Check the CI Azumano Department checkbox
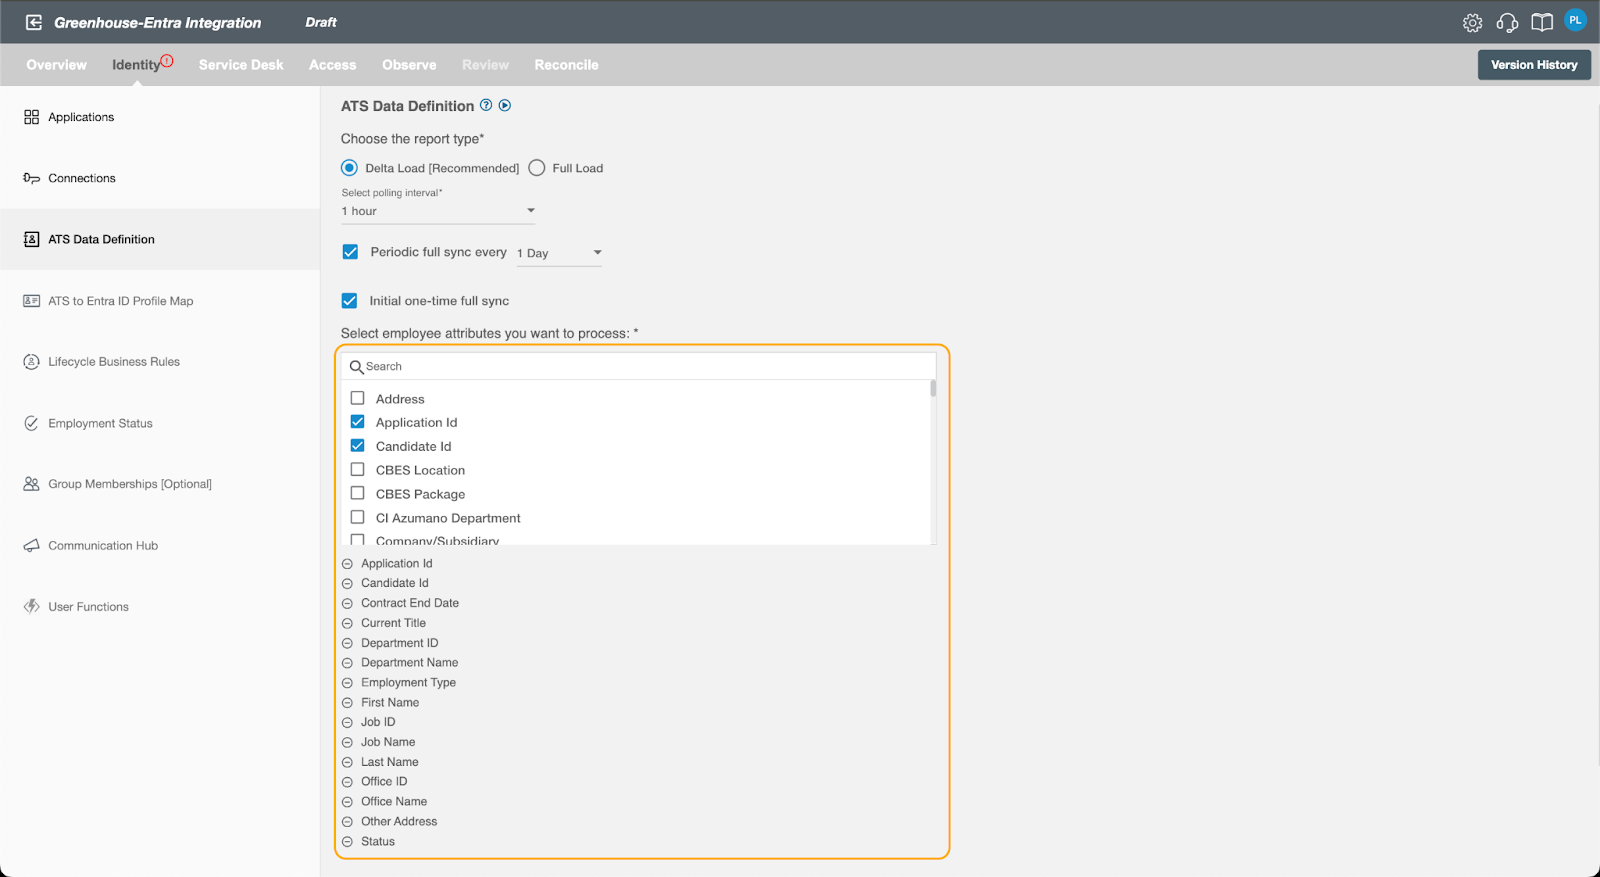 (x=357, y=517)
